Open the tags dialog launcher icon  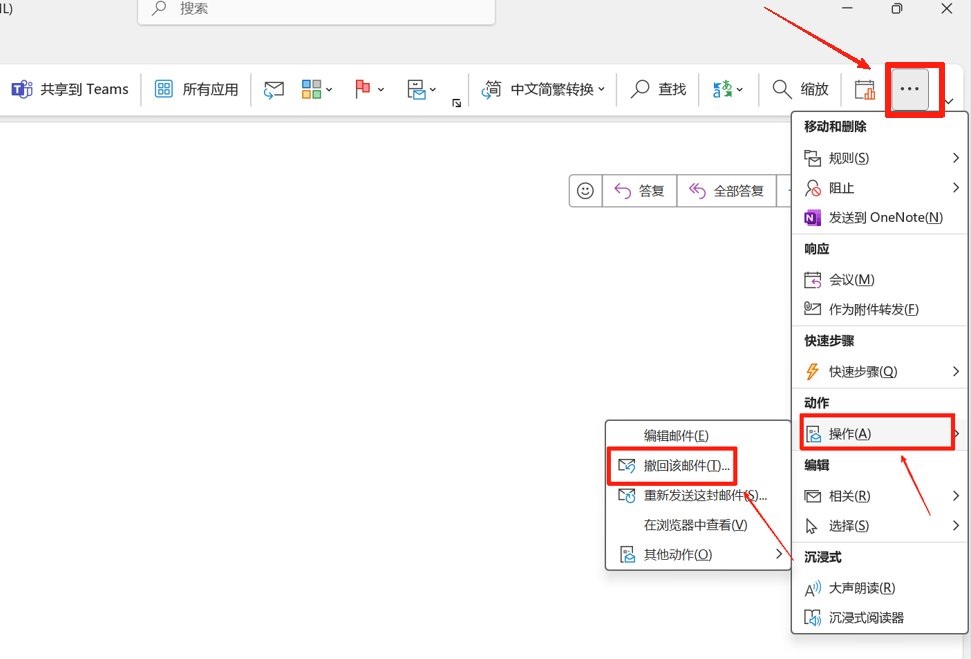[456, 103]
